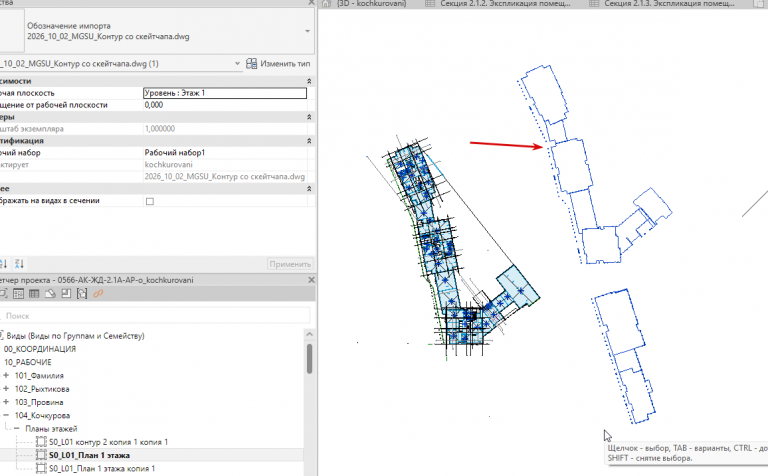Select the 103_Провина tree item
This screenshot has width=768, height=476.
(39, 402)
